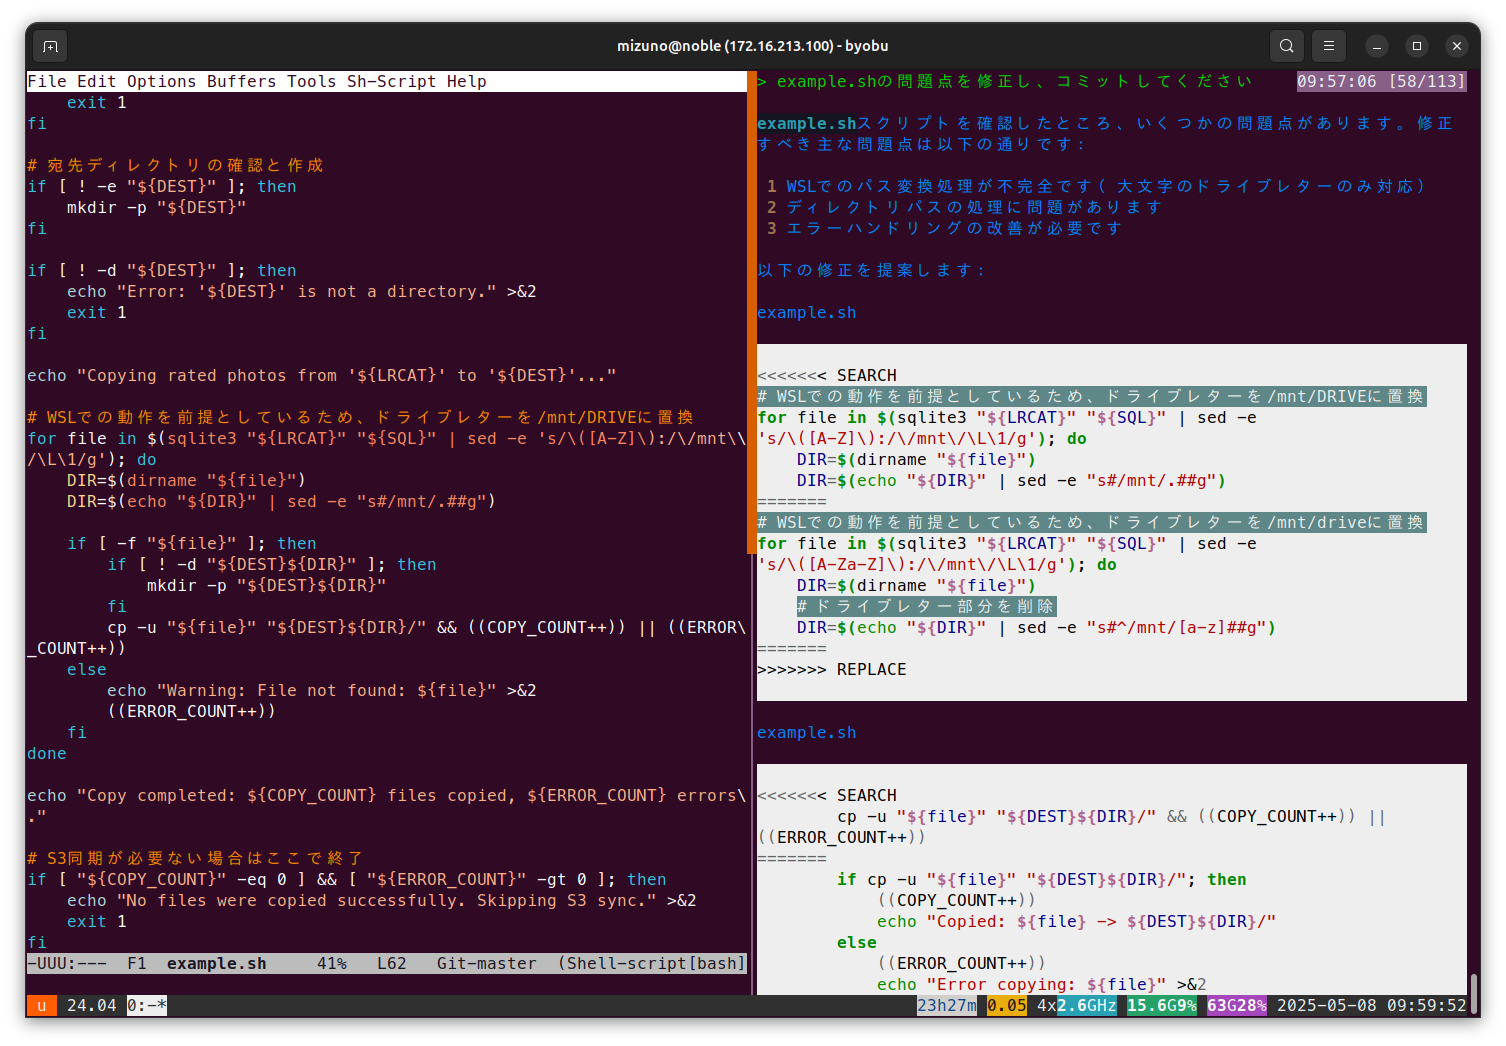The height and width of the screenshot is (1046, 1506).
Task: Click example.sh buffer name in mode line
Action: pos(216,963)
